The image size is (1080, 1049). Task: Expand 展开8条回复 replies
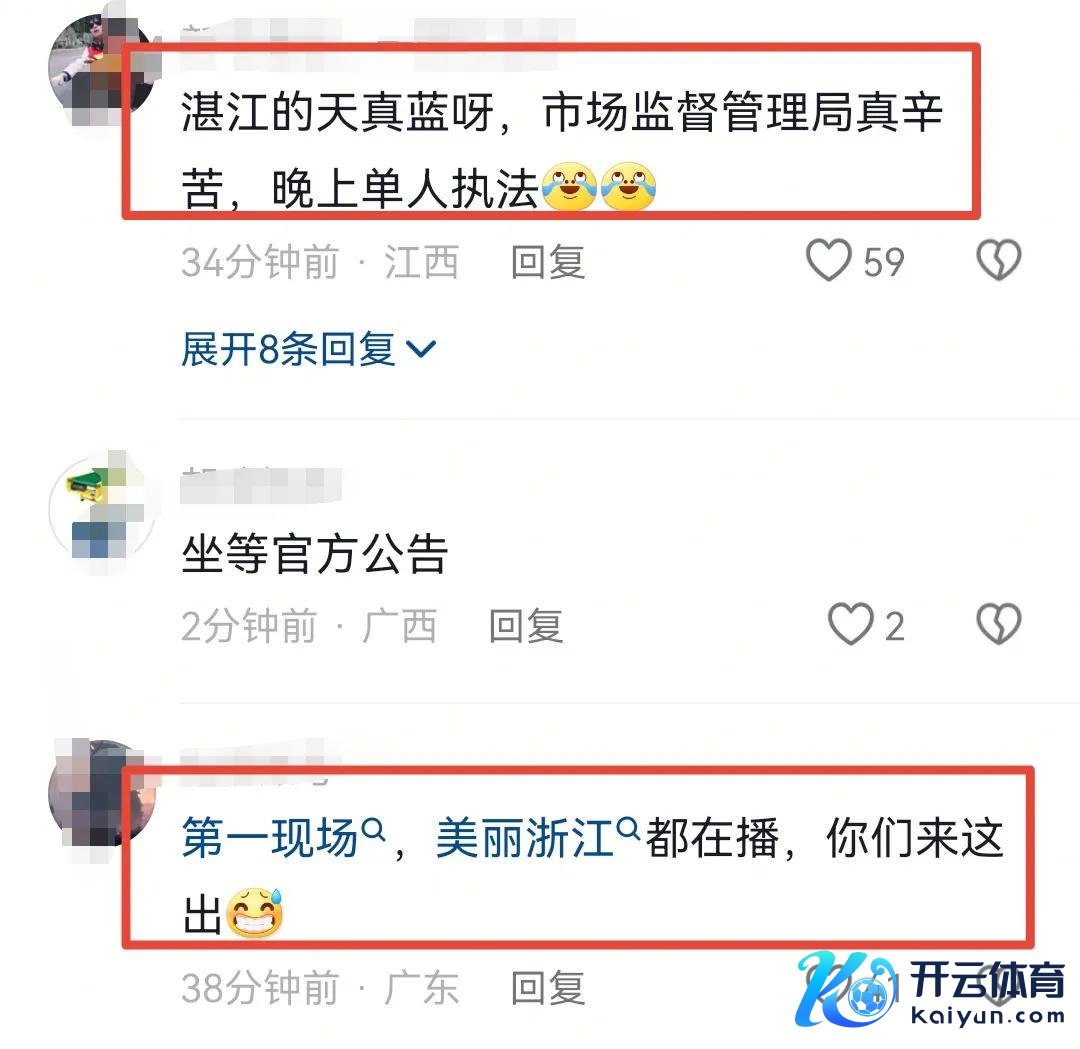[309, 349]
